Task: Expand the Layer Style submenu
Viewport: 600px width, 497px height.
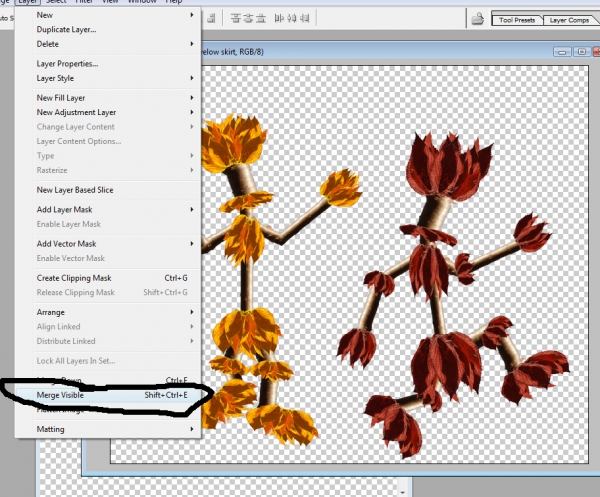Action: 108,78
